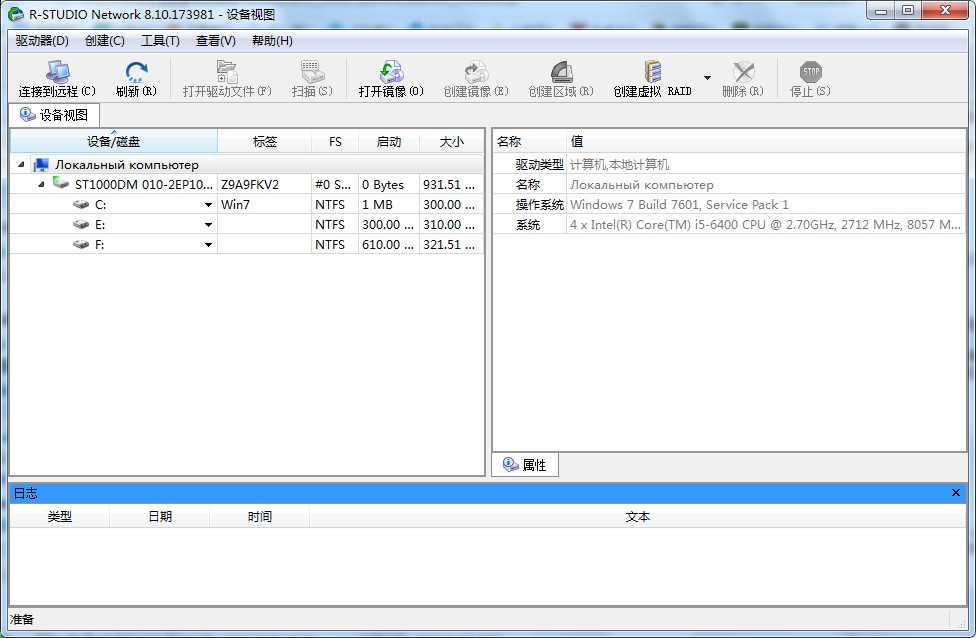The height and width of the screenshot is (638, 976).
Task: Open the dropdown arrow next to drive C:
Action: pos(207,204)
